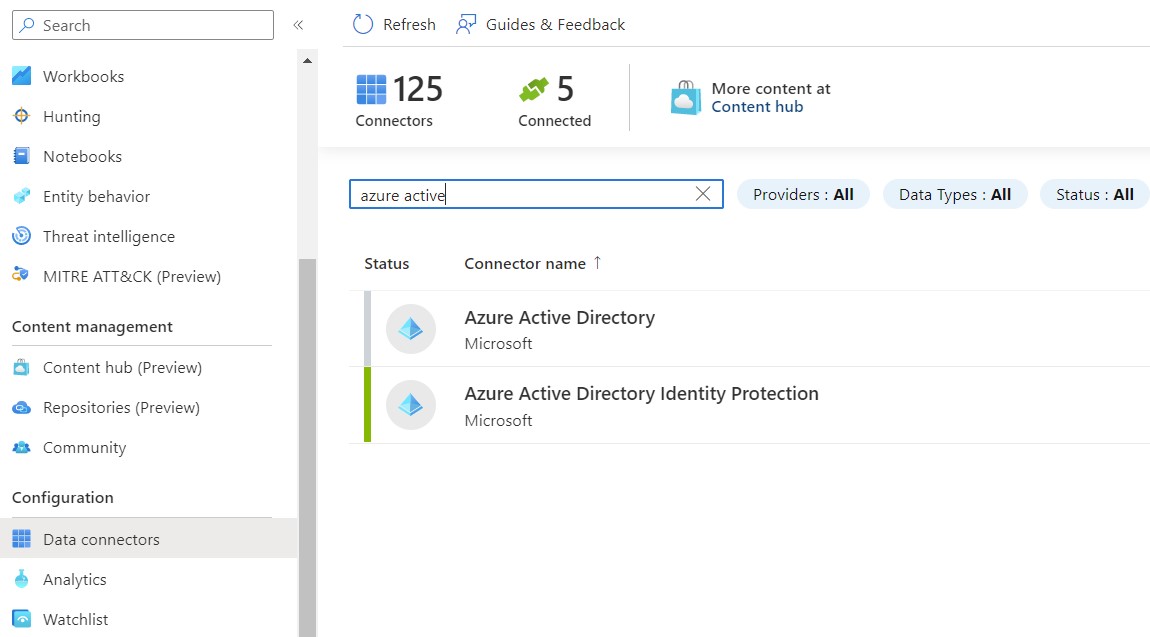
Task: Open the Data Types filter dropdown
Action: [x=954, y=194]
